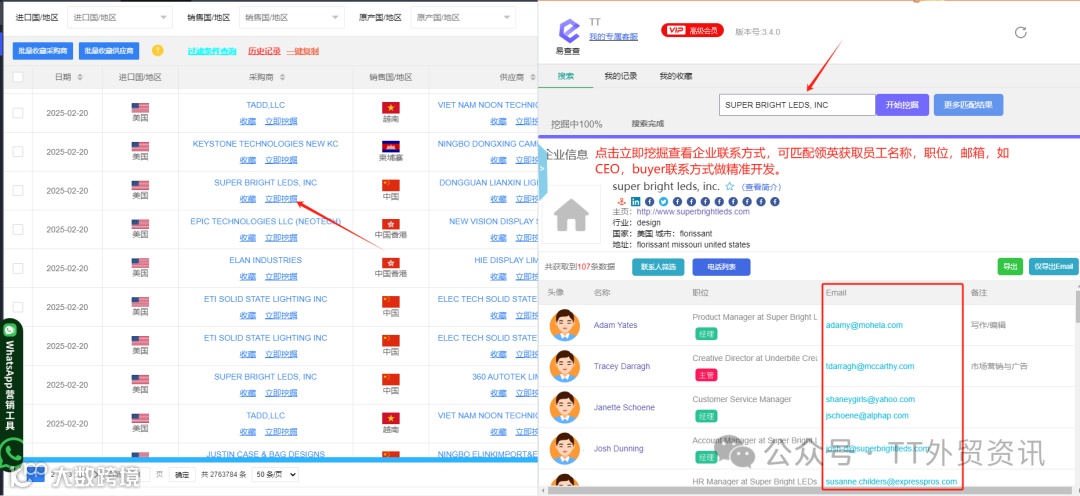Click 批量收藏采购商 button
The width and height of the screenshot is (1080, 496).
(42, 50)
